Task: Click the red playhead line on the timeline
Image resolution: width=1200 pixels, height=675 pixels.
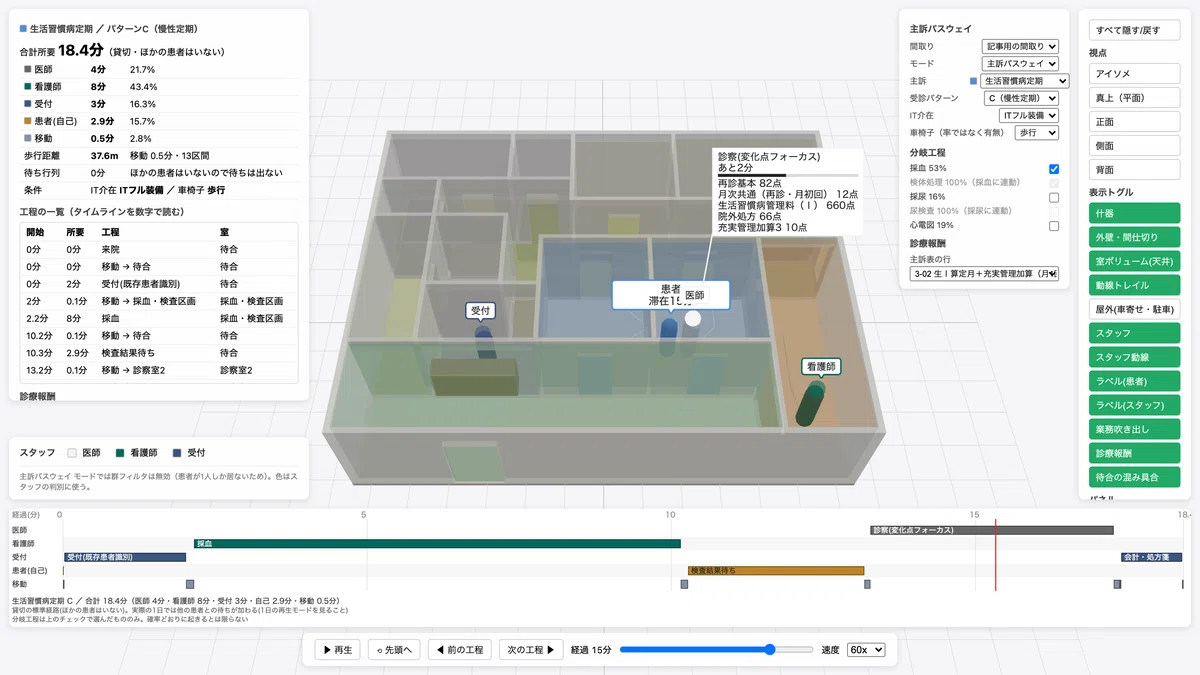Action: tap(995, 555)
